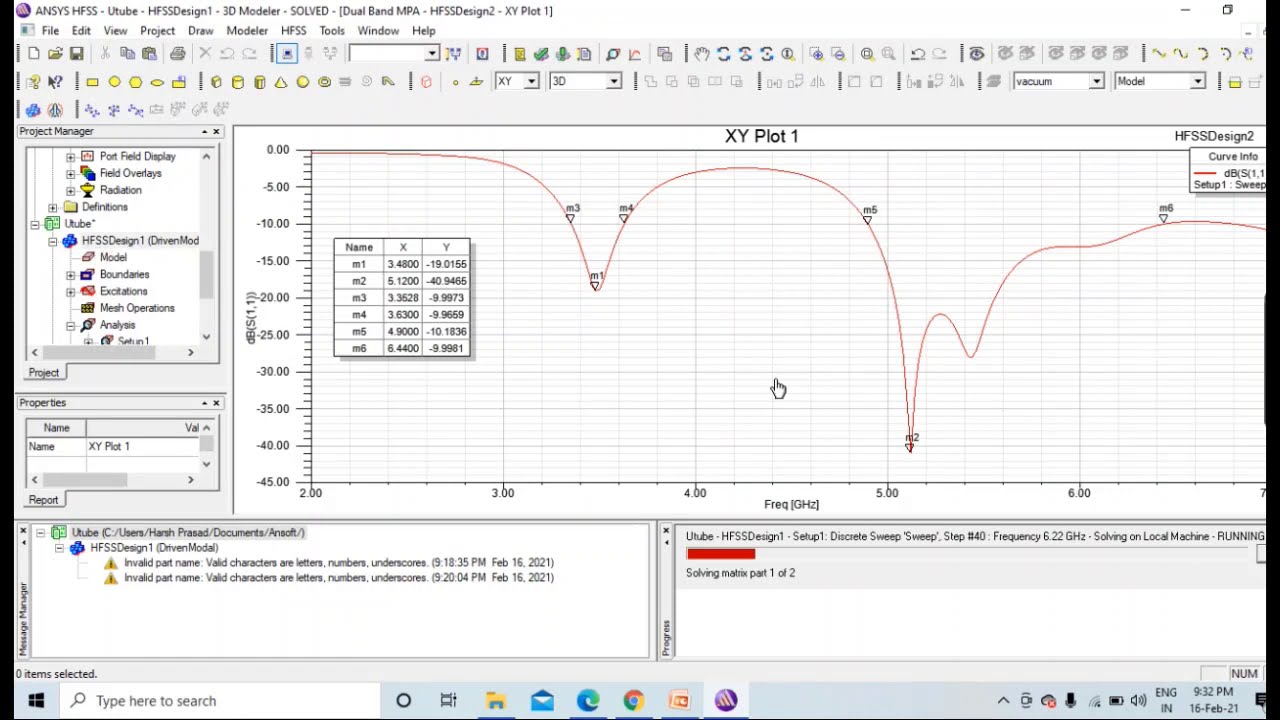The height and width of the screenshot is (720, 1280).
Task: Select the Draw regular polygon tool
Action: pyautogui.click(x=136, y=82)
